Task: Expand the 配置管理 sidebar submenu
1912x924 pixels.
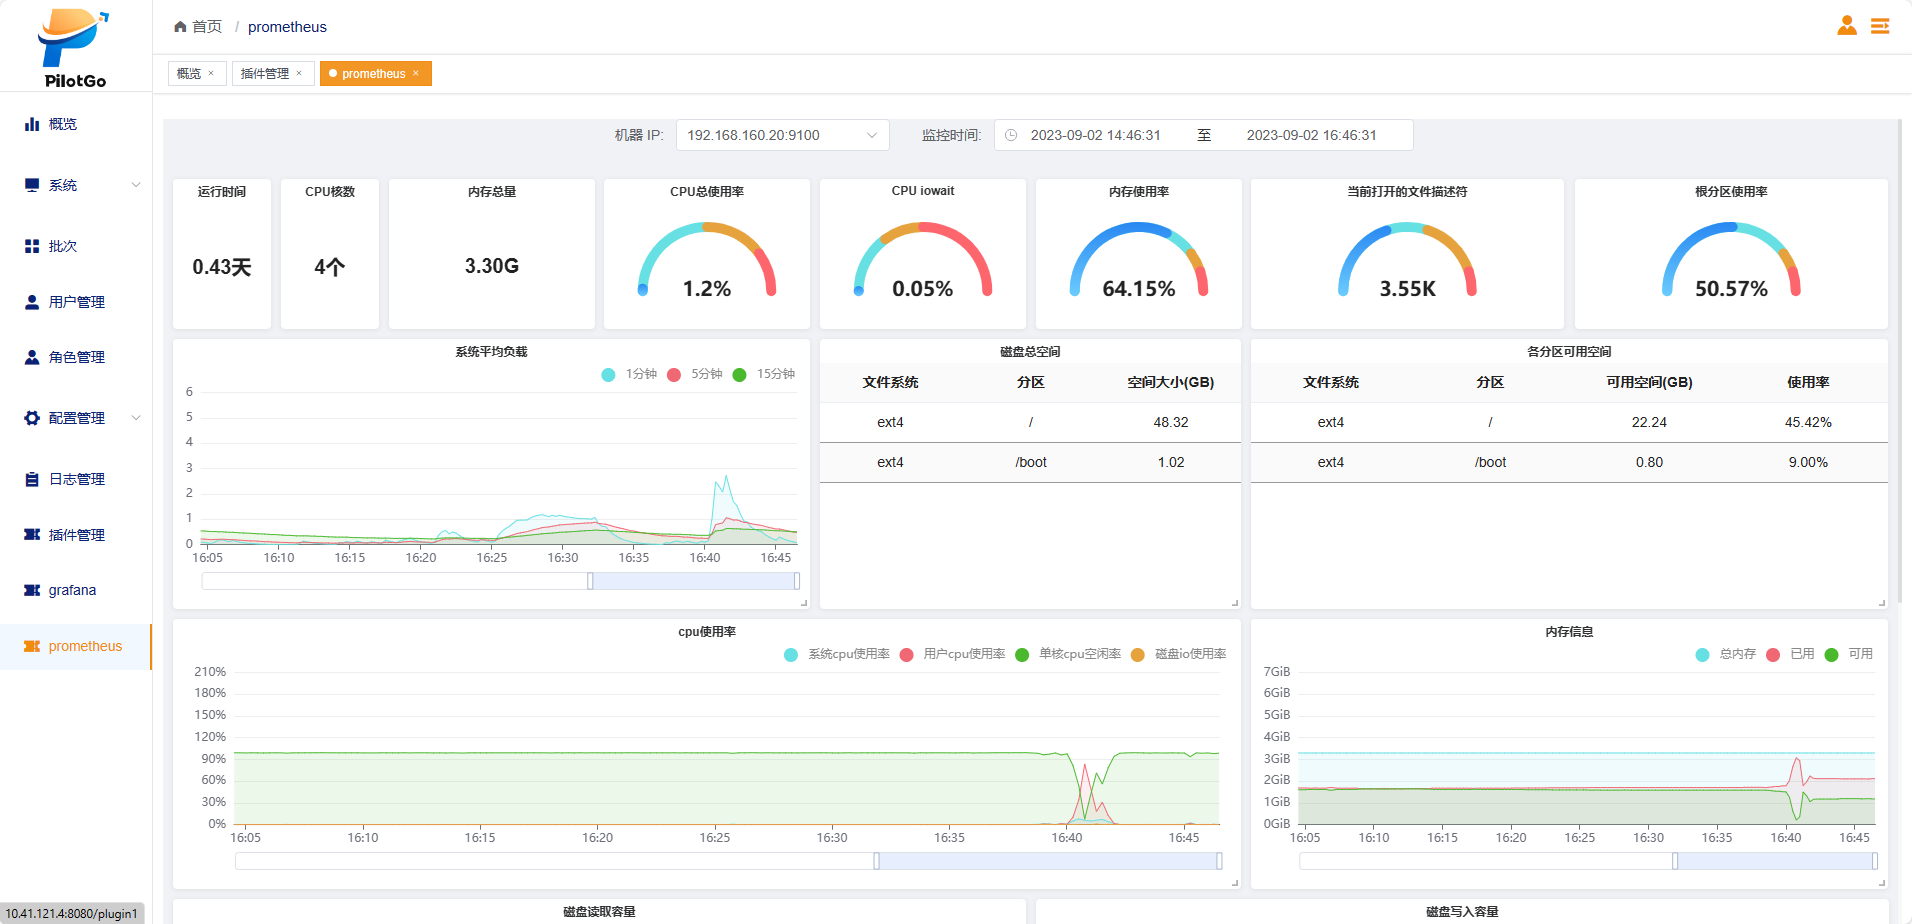Action: pos(136,418)
